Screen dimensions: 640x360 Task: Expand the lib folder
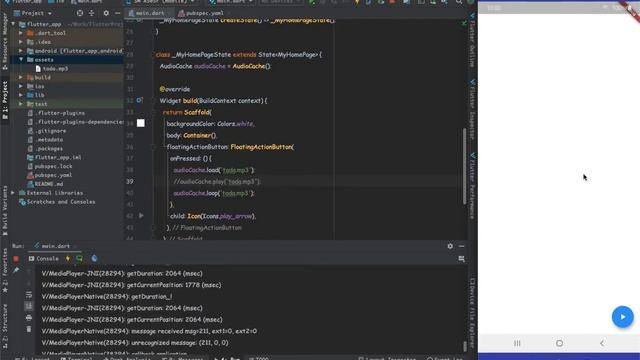click(21, 95)
